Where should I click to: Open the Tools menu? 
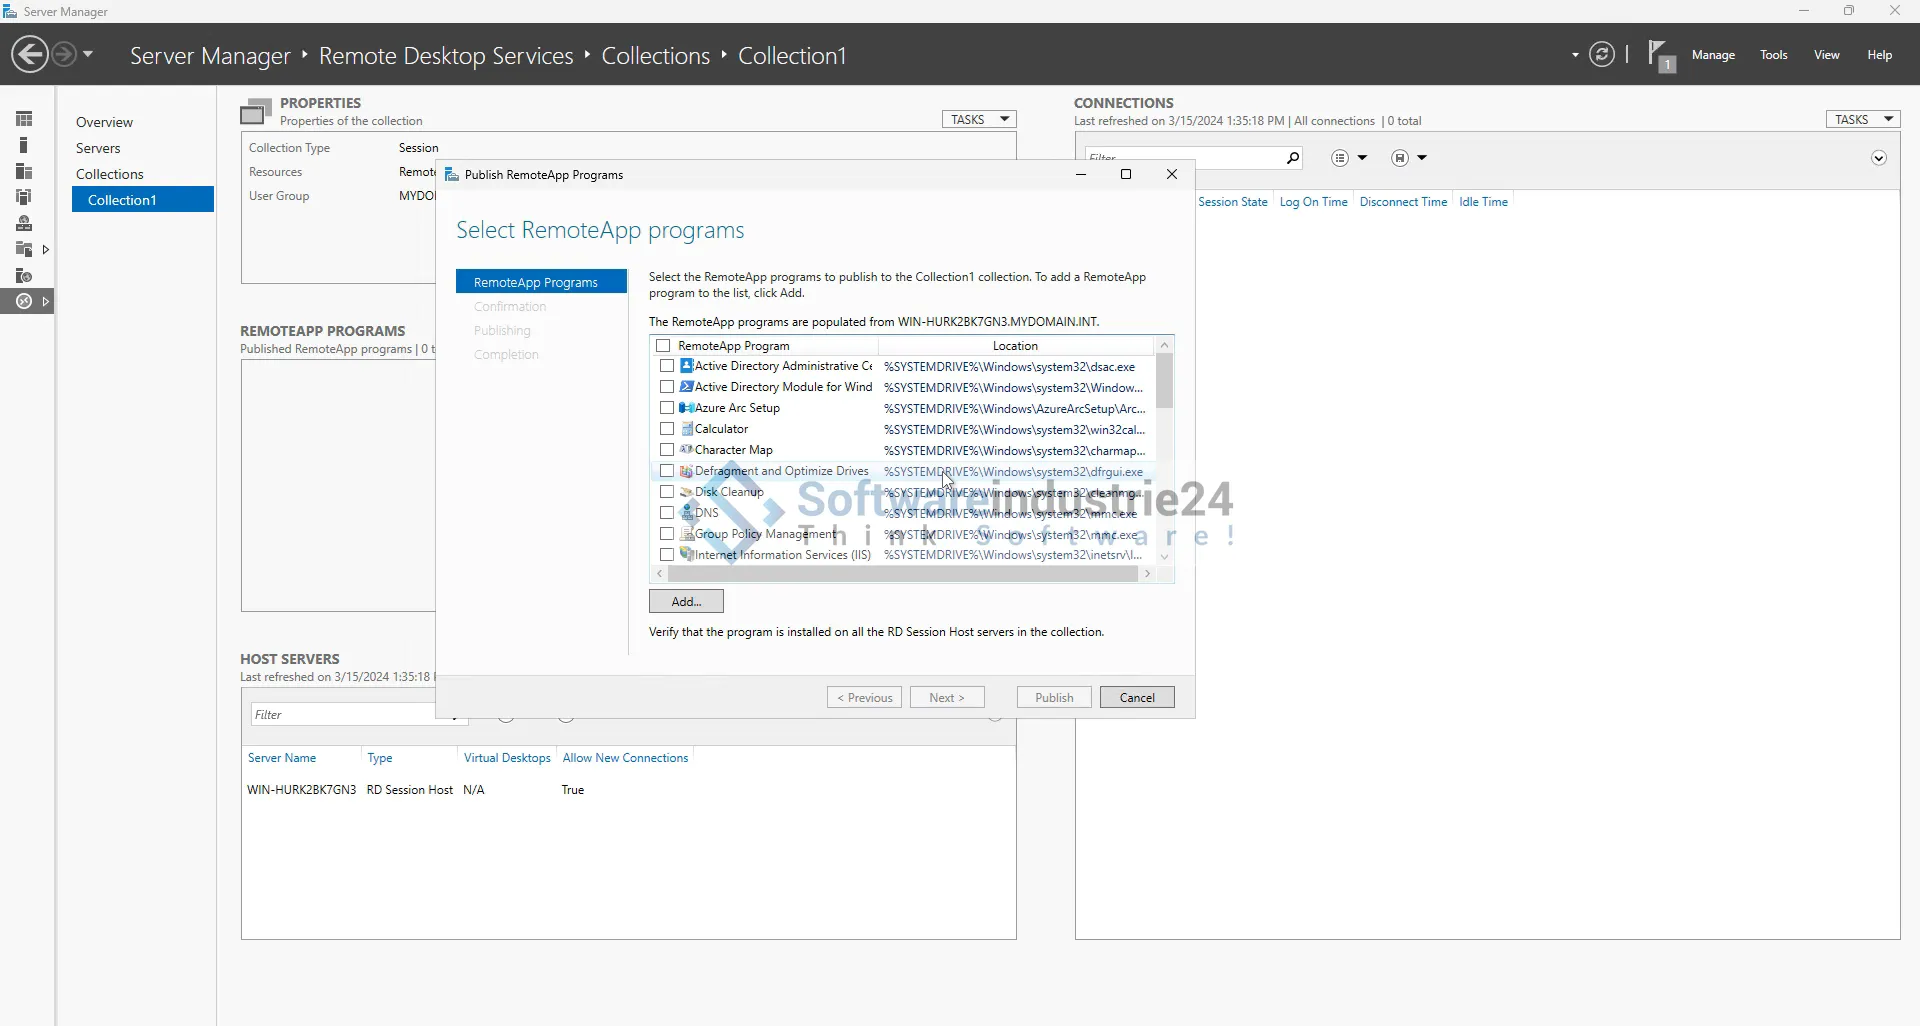[1773, 55]
